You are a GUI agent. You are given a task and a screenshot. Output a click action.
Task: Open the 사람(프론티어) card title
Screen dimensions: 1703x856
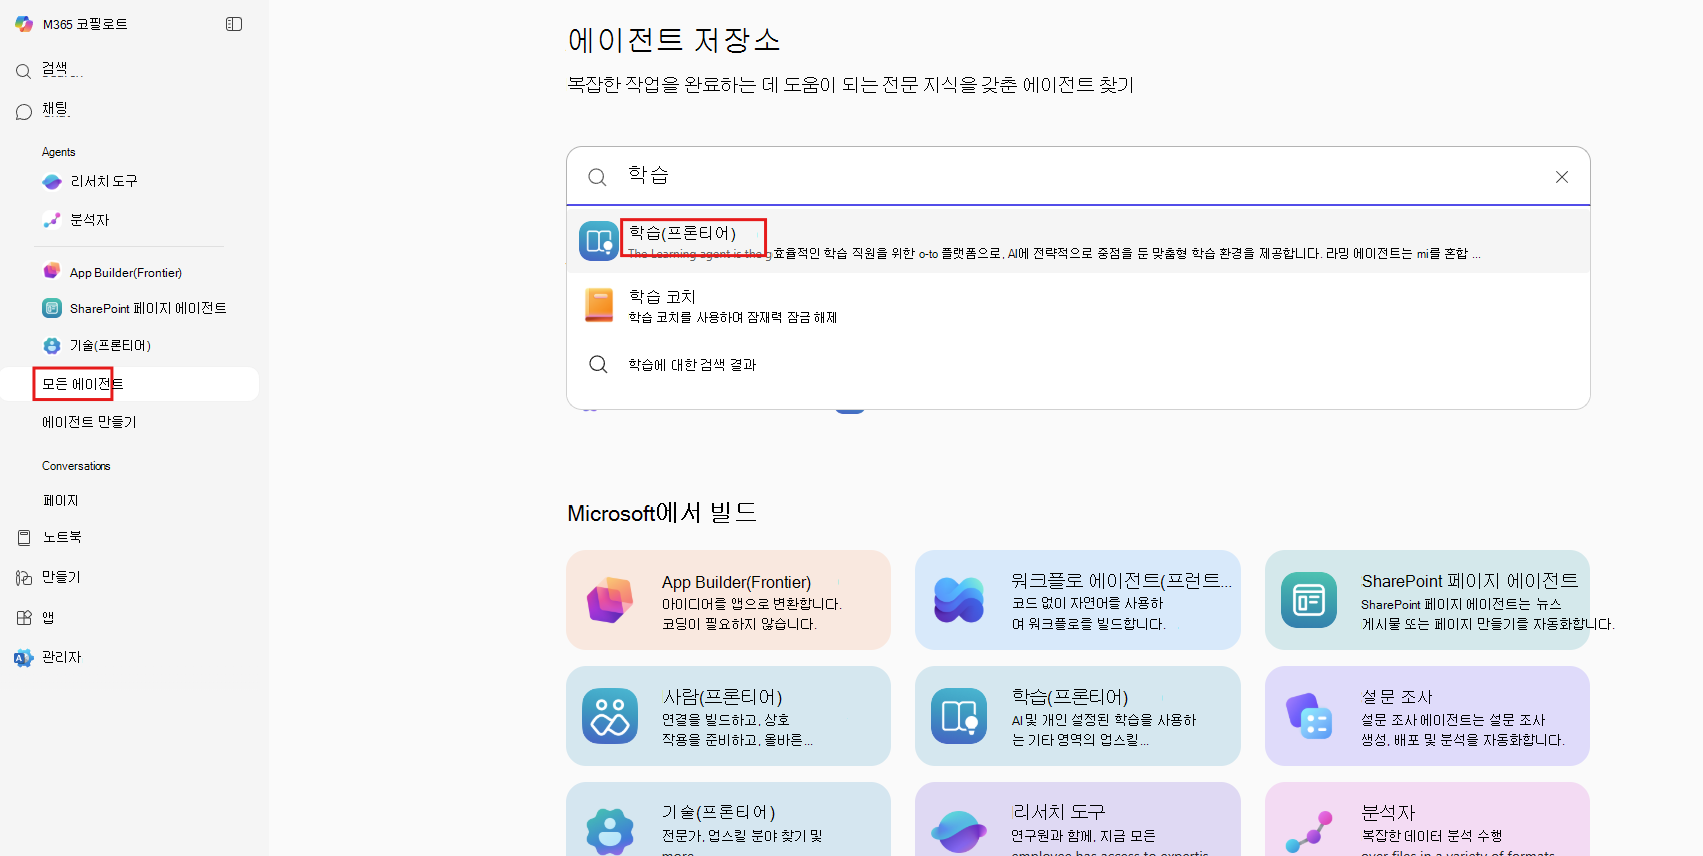(722, 697)
